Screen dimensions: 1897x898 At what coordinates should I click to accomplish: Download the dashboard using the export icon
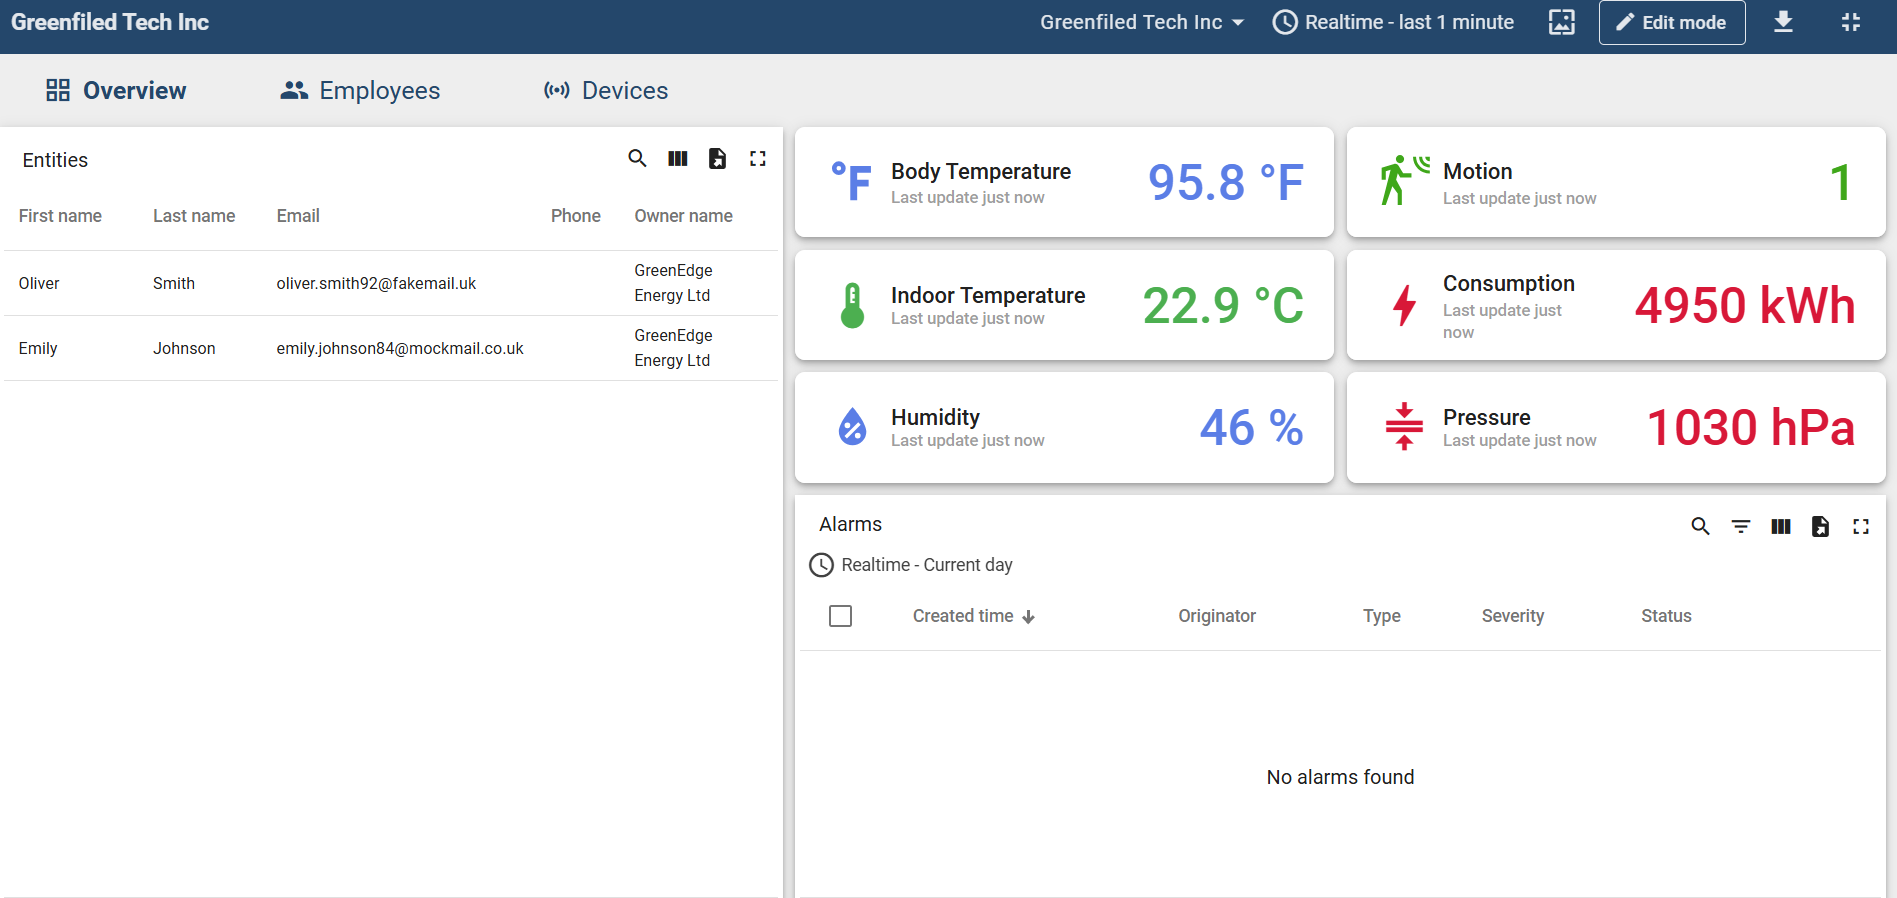tap(1783, 22)
